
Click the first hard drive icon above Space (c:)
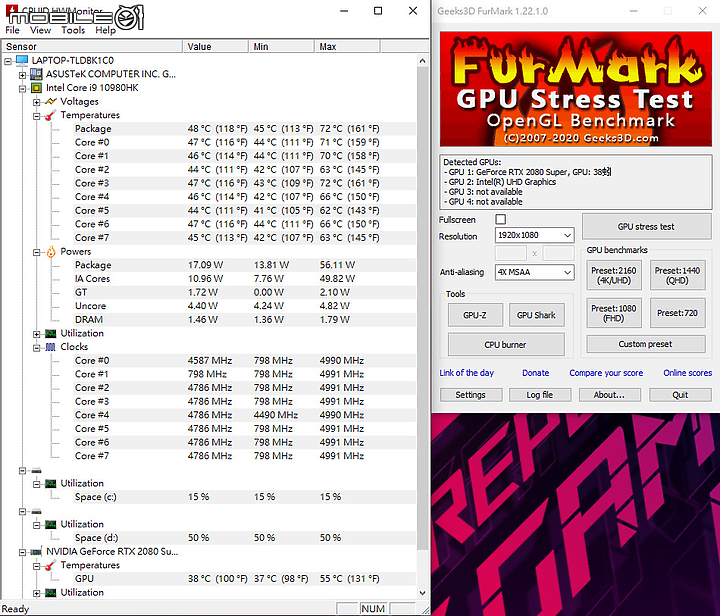point(36,470)
